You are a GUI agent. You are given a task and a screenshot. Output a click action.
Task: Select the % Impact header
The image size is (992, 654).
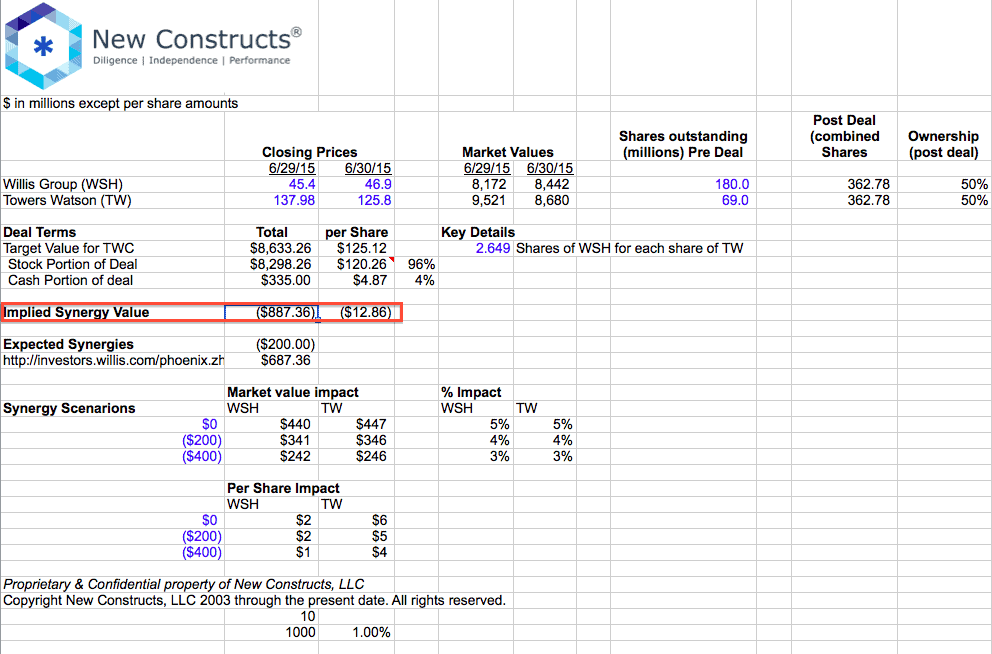(x=471, y=392)
